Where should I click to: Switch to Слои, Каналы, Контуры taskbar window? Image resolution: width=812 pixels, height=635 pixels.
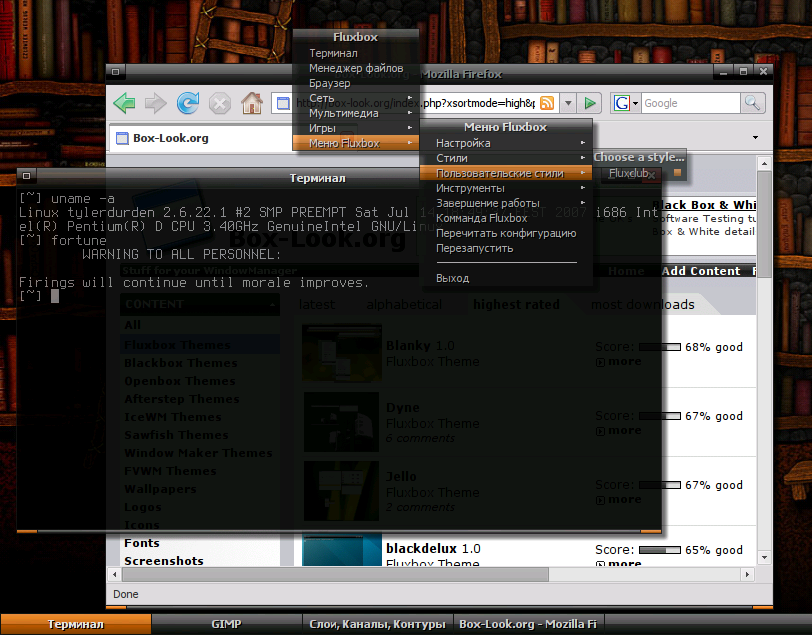tap(377, 624)
